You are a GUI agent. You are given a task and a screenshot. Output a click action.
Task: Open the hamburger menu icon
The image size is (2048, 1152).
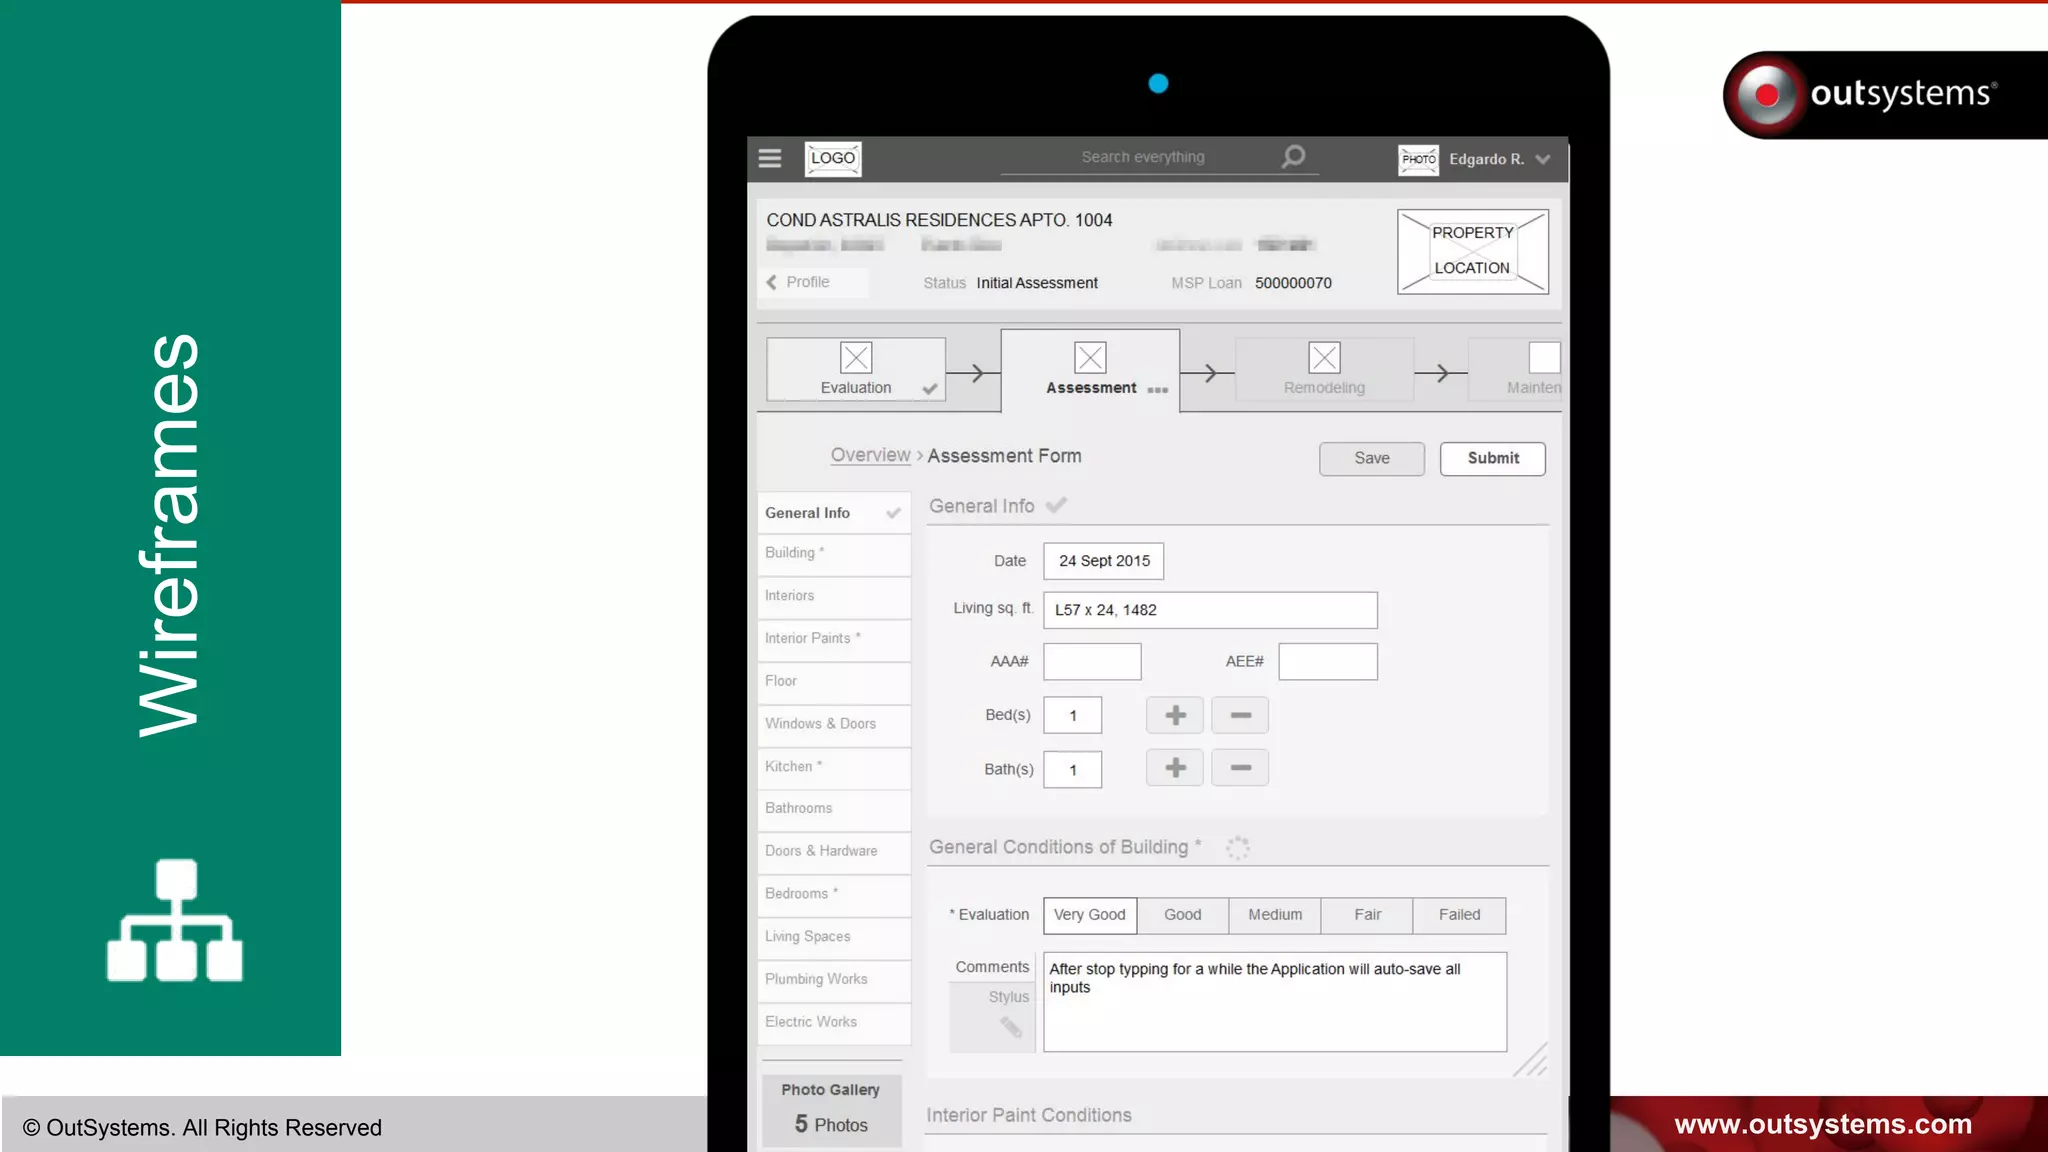pos(769,158)
